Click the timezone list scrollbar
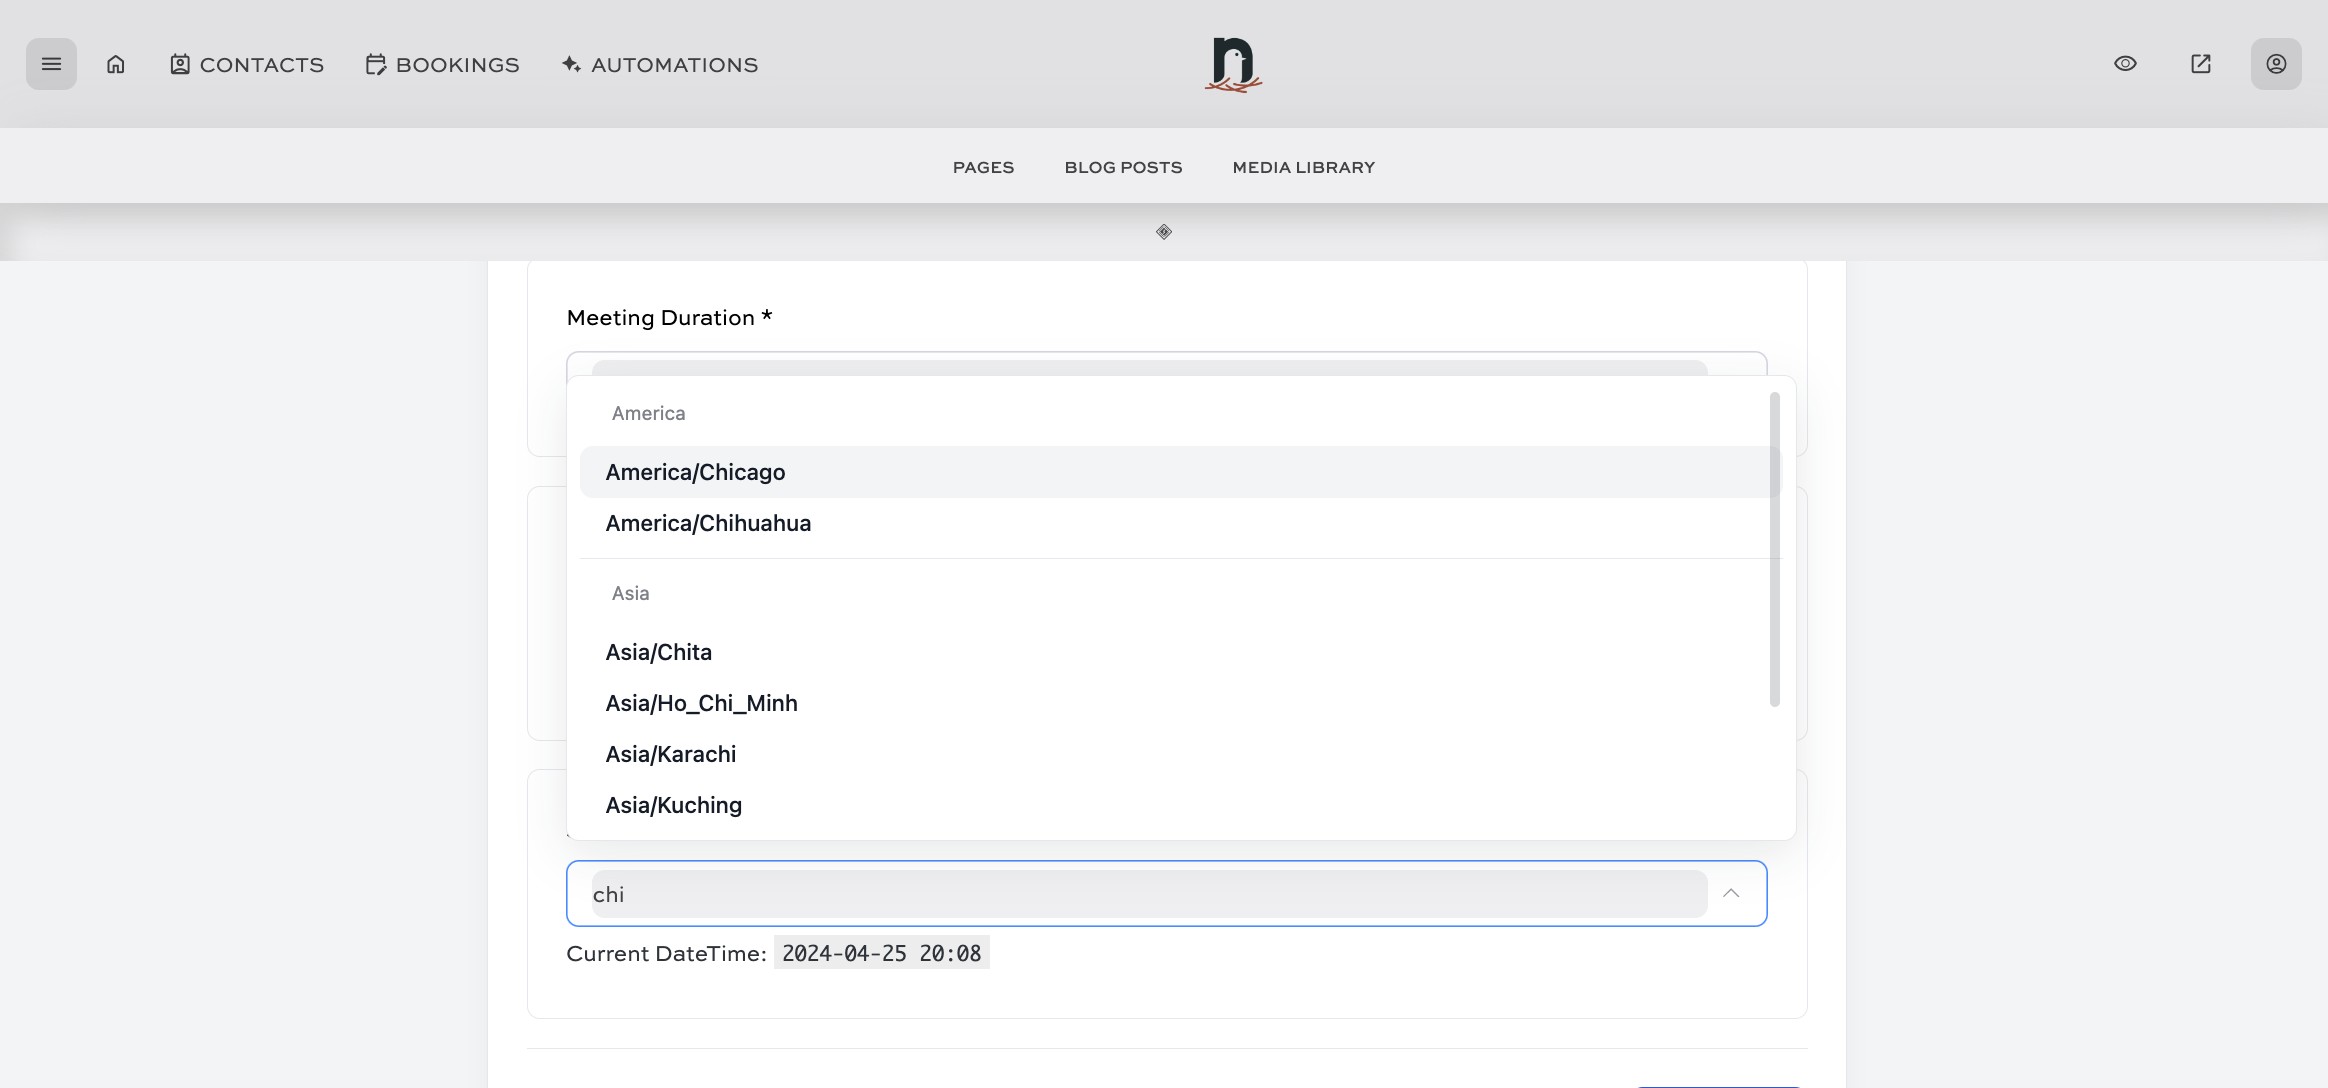 pyautogui.click(x=1774, y=550)
